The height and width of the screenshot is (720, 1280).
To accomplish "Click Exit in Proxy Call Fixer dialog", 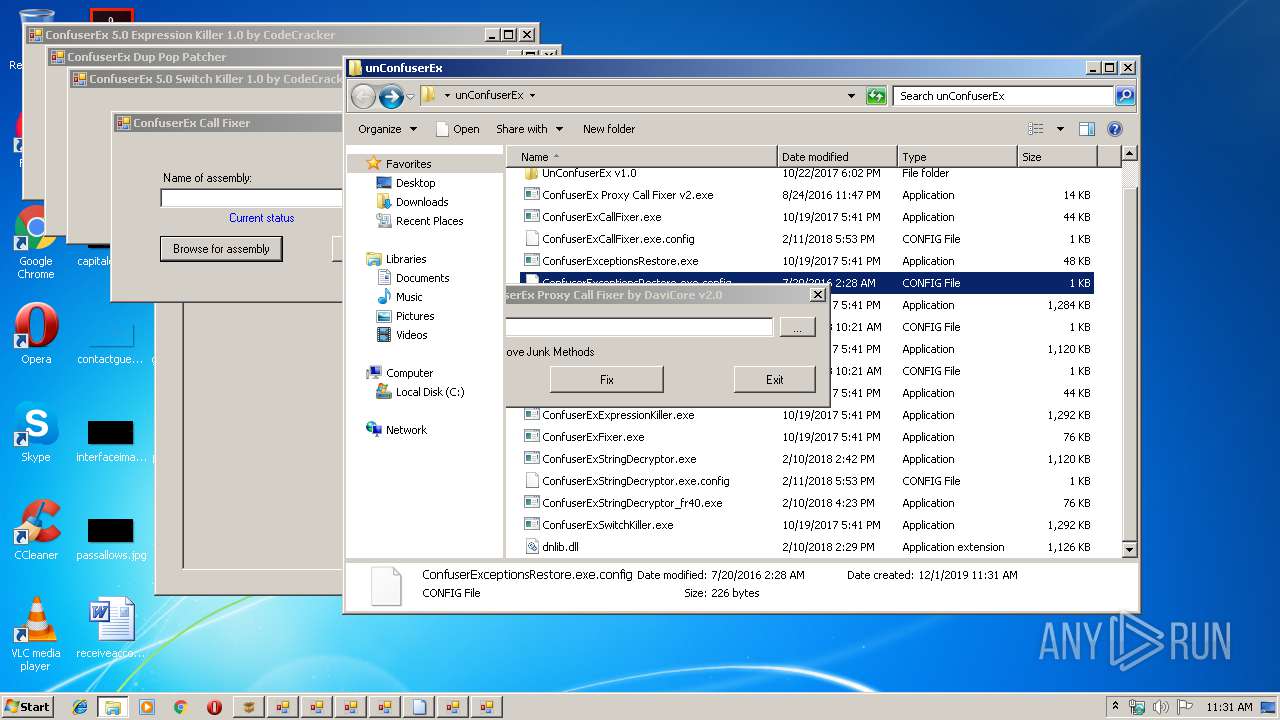I will pos(775,380).
